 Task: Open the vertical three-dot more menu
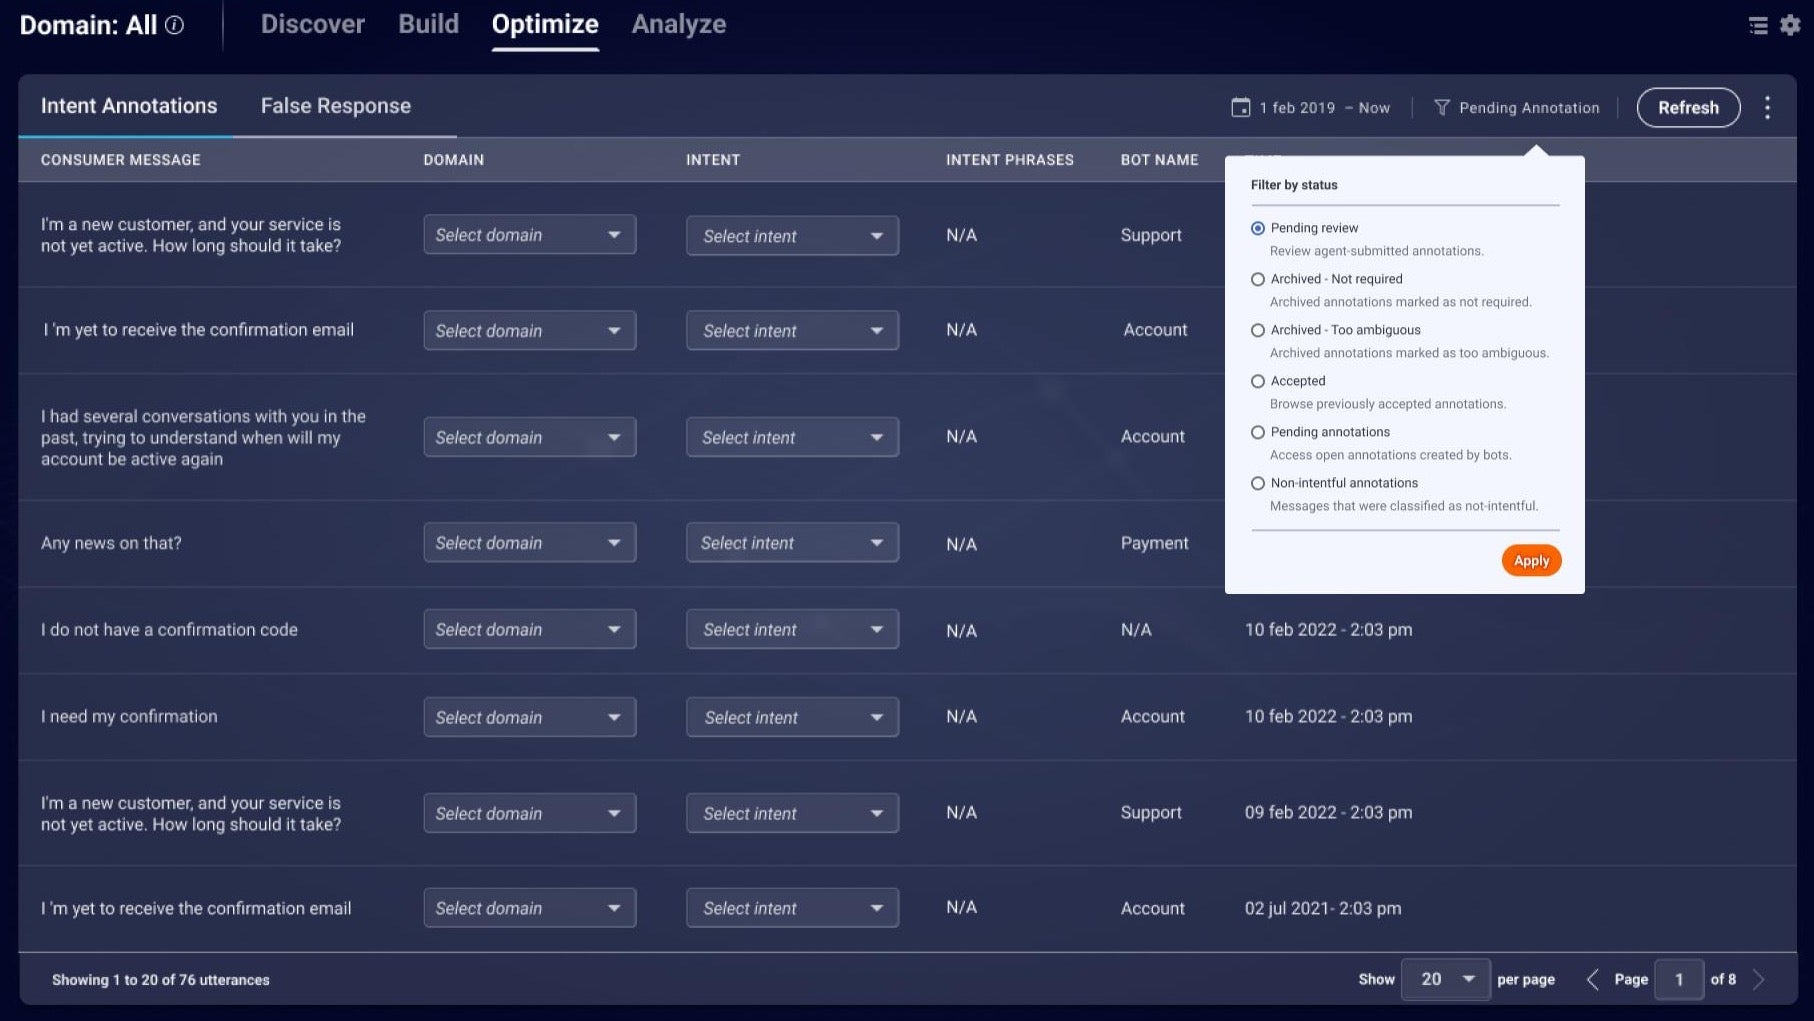click(1767, 108)
